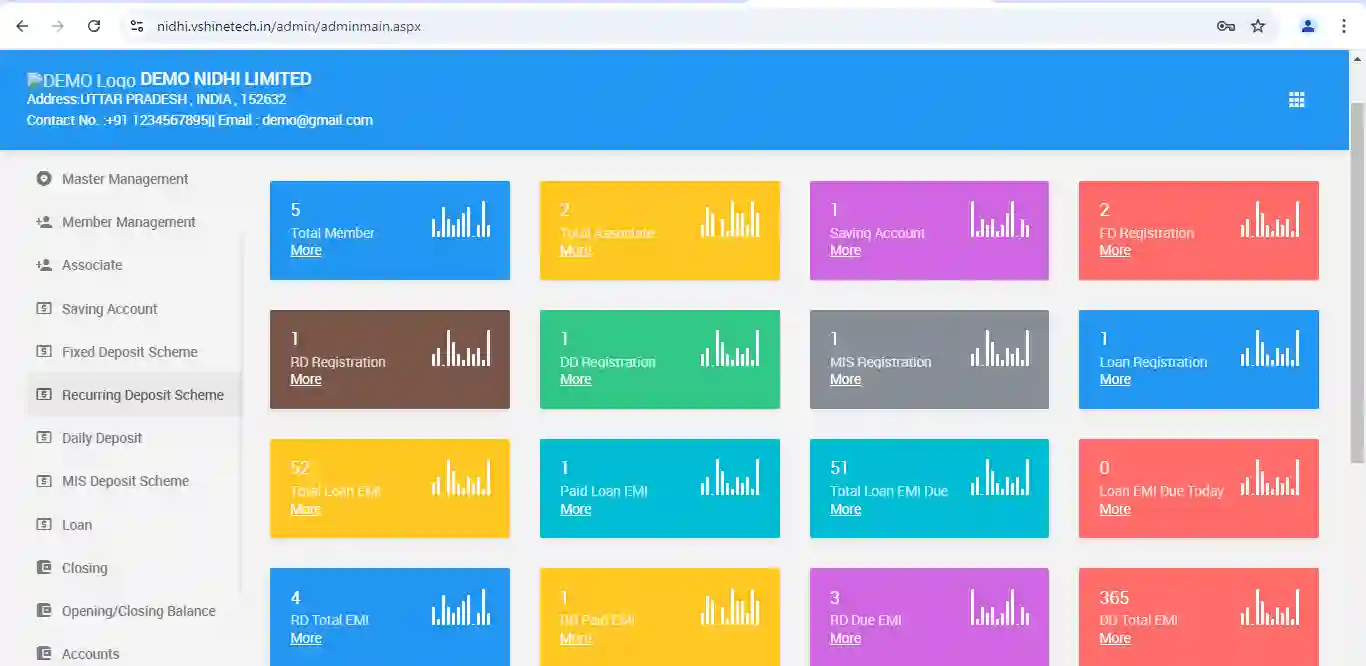1366x666 pixels.
Task: Open MIS Deposit Scheme in sidebar
Action: click(x=125, y=481)
